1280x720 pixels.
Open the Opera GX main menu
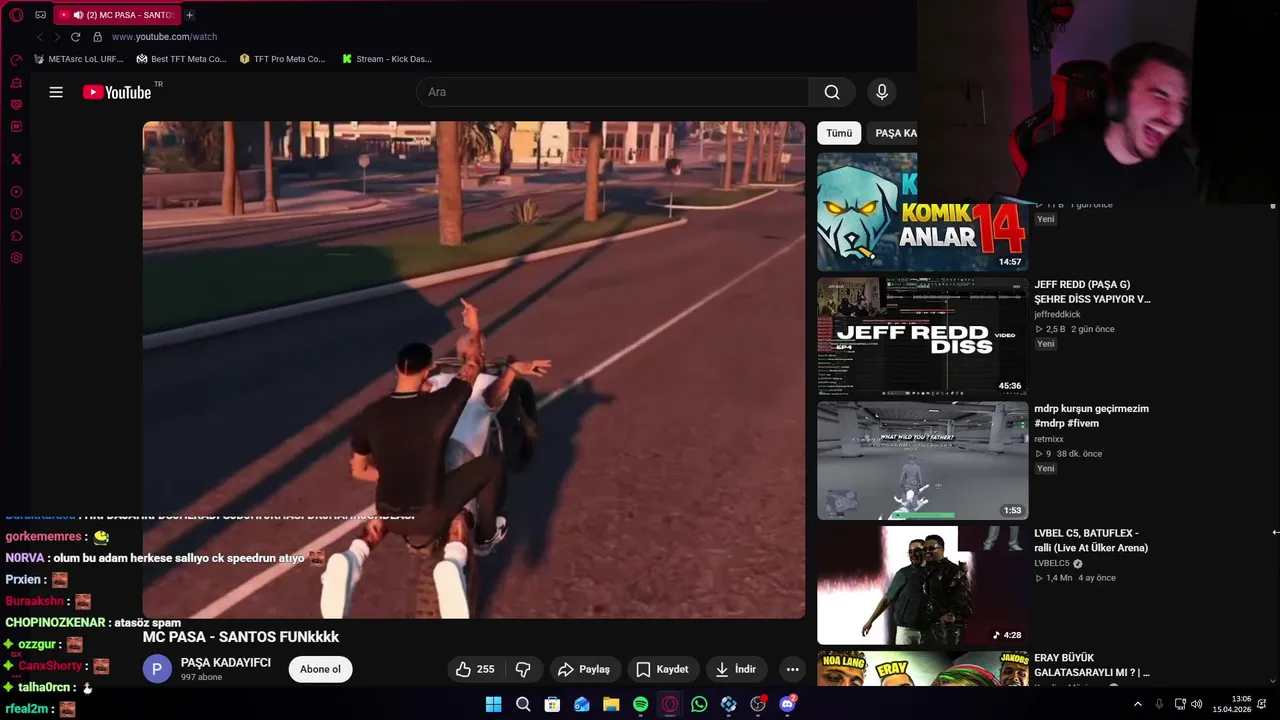tap(16, 15)
